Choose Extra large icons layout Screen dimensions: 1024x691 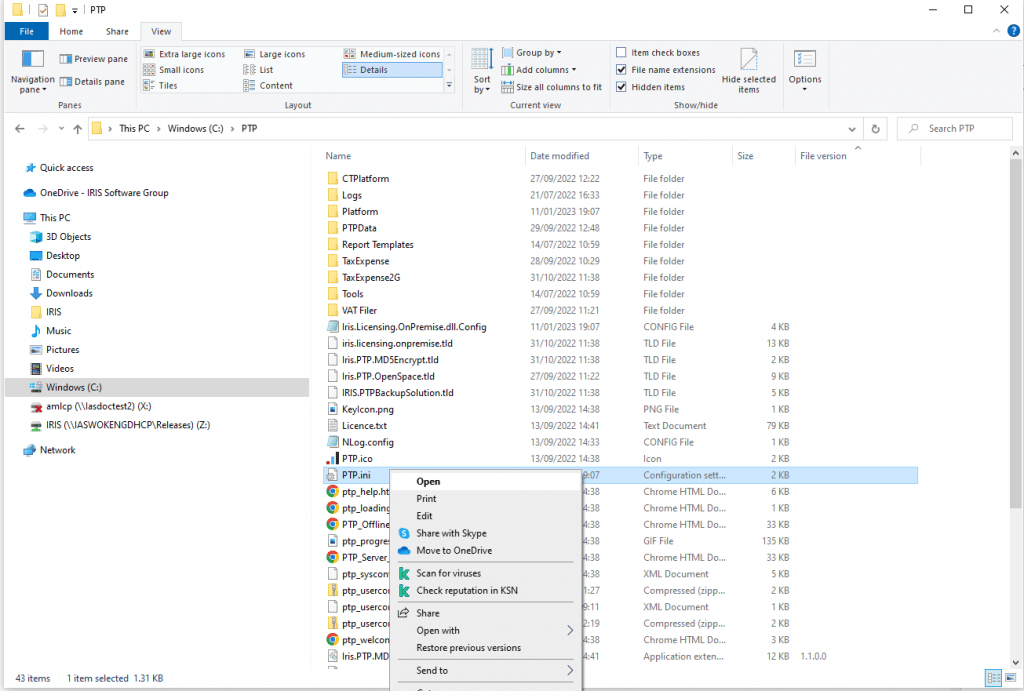point(192,54)
